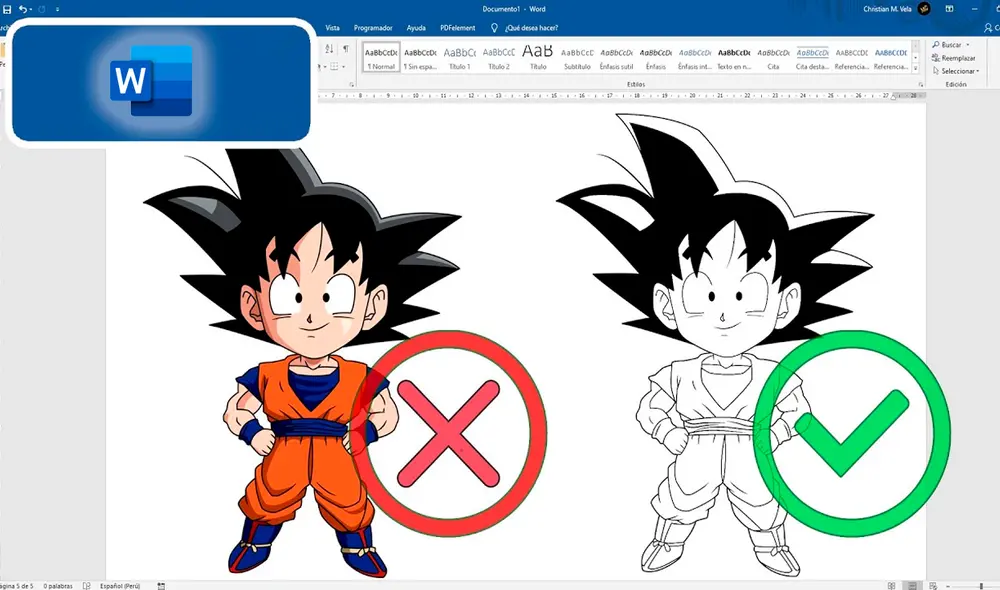Viewport: 1000px width, 590px height.
Task: Open the Programador ribbon tab
Action: click(x=372, y=27)
